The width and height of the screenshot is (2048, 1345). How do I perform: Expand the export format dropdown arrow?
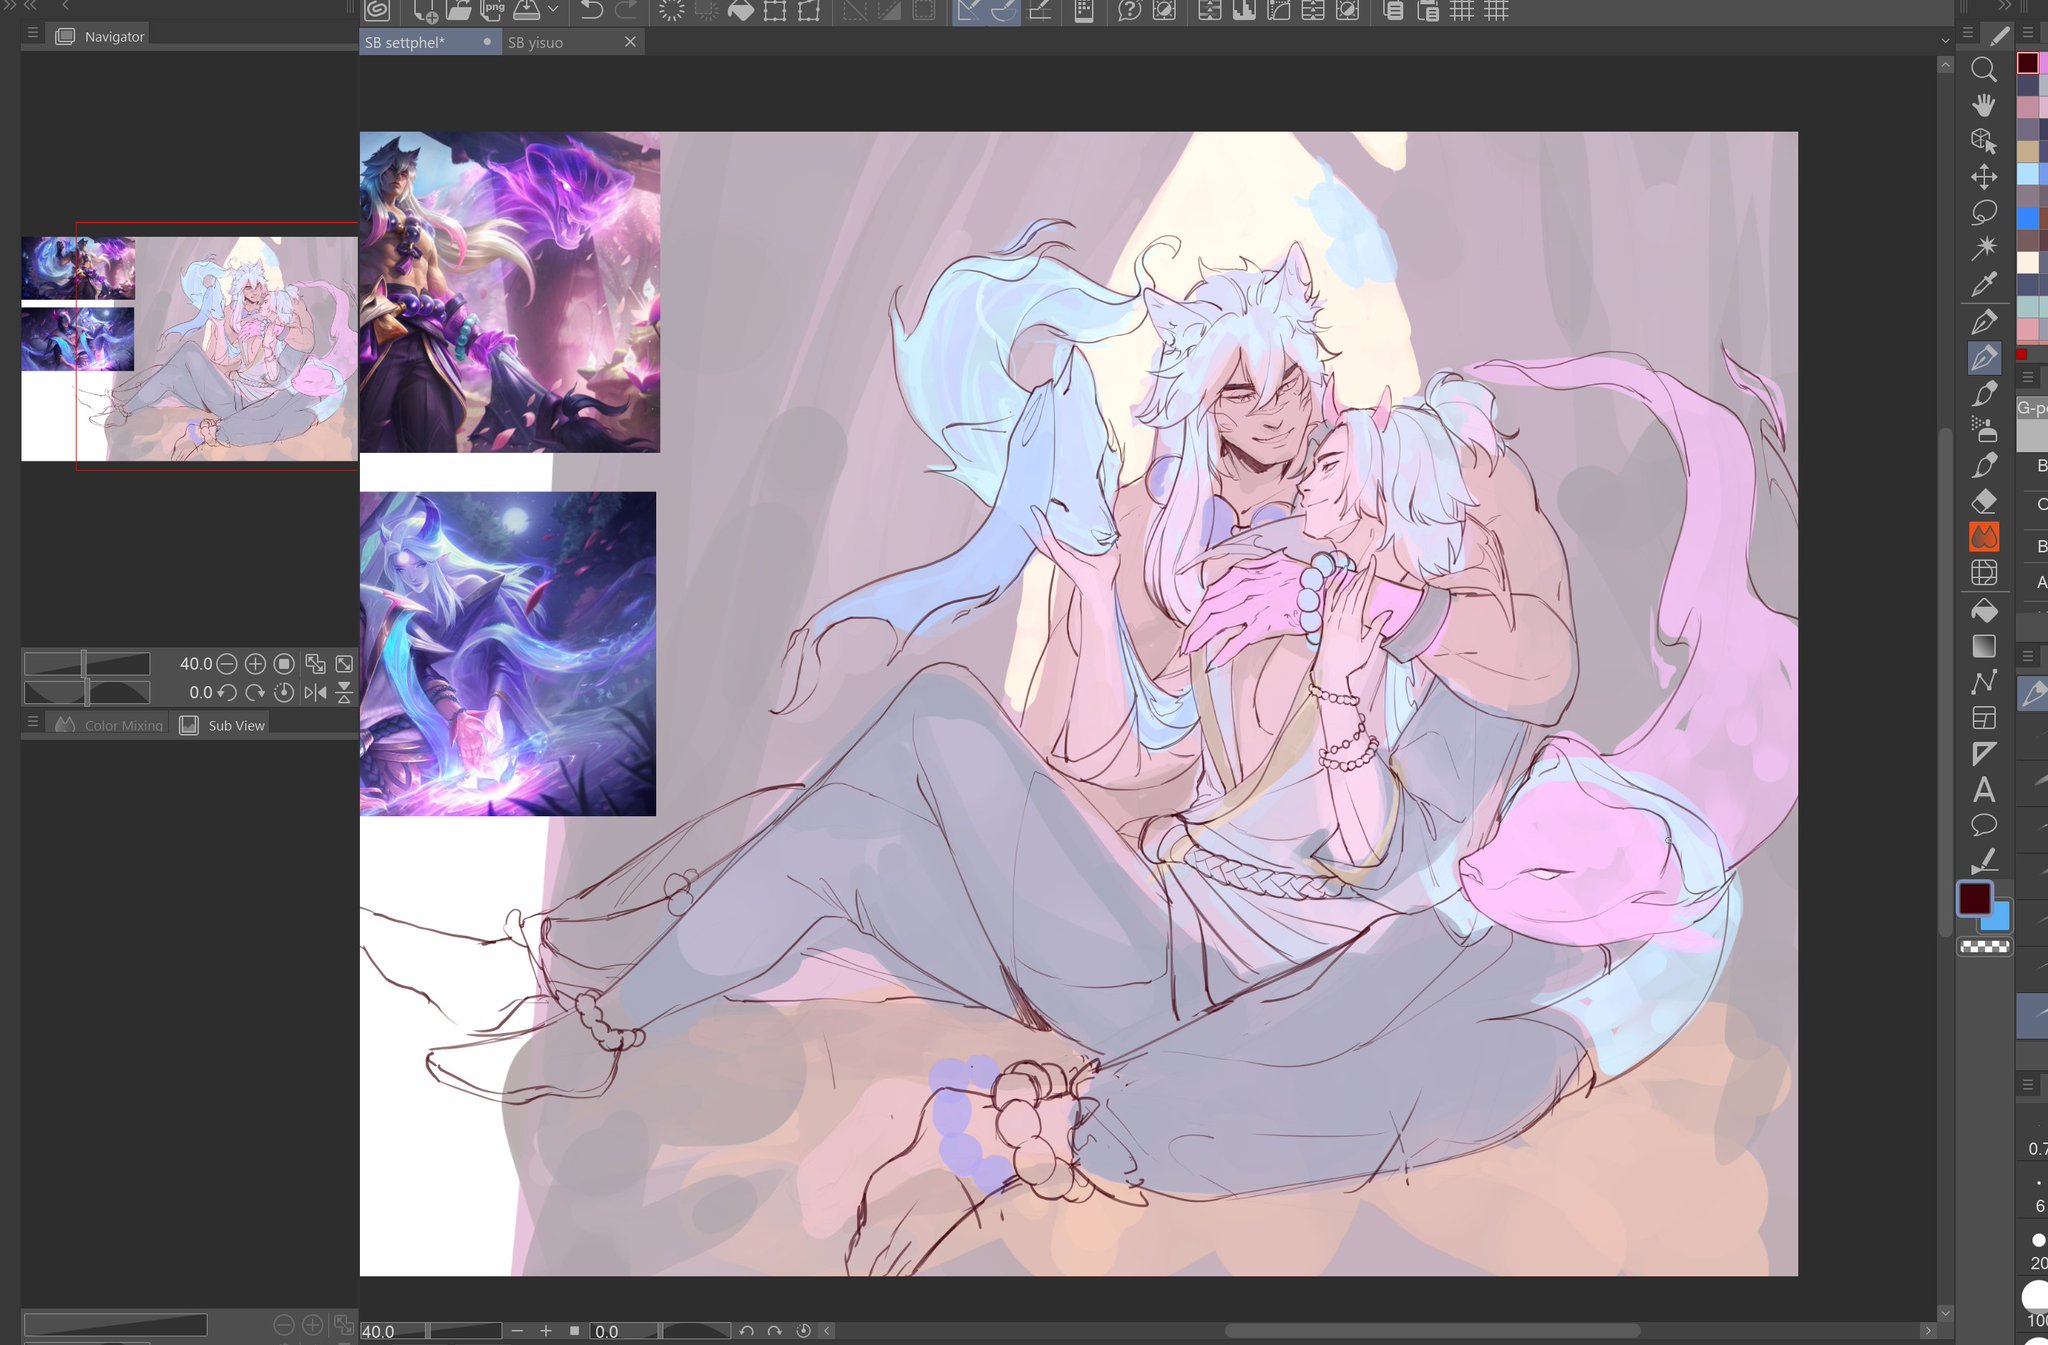tap(554, 10)
